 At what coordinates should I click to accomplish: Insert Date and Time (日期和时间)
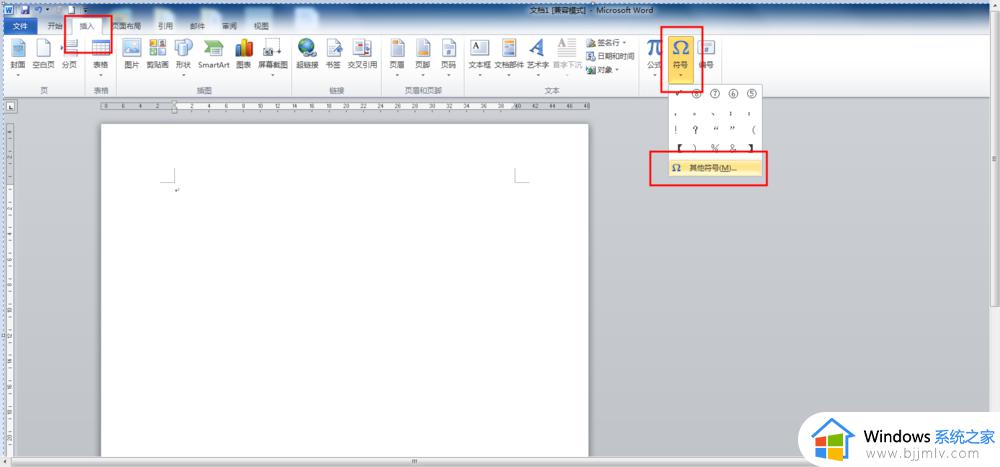click(610, 56)
